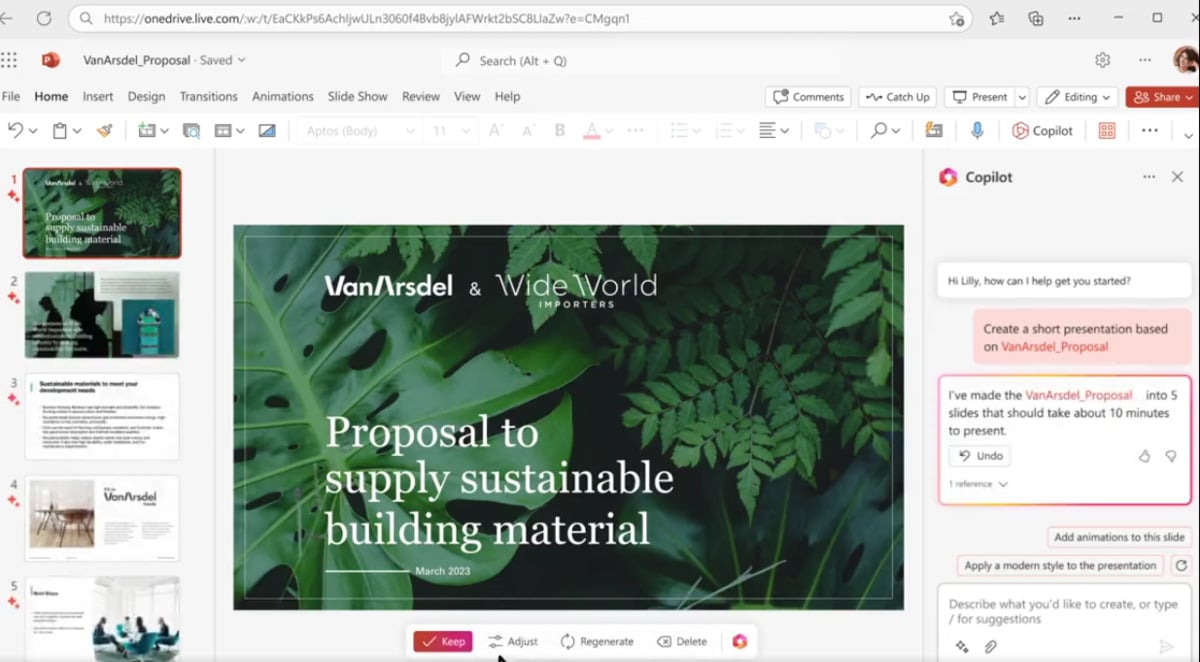Open the browser collections icon
The image size is (1200, 662).
(1036, 18)
